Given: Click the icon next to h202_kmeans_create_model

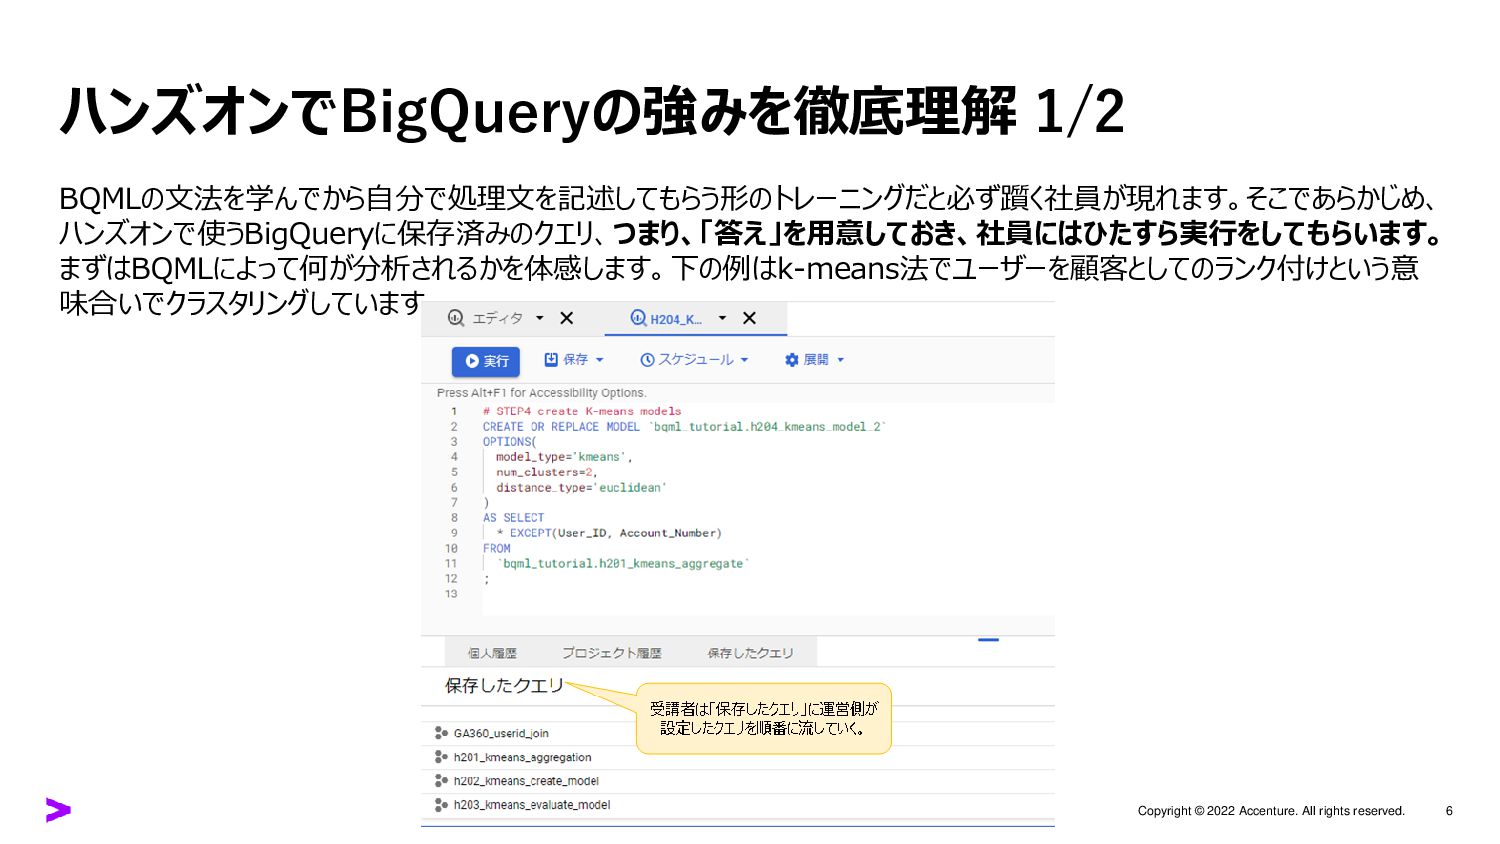Looking at the screenshot, I should click(x=441, y=781).
